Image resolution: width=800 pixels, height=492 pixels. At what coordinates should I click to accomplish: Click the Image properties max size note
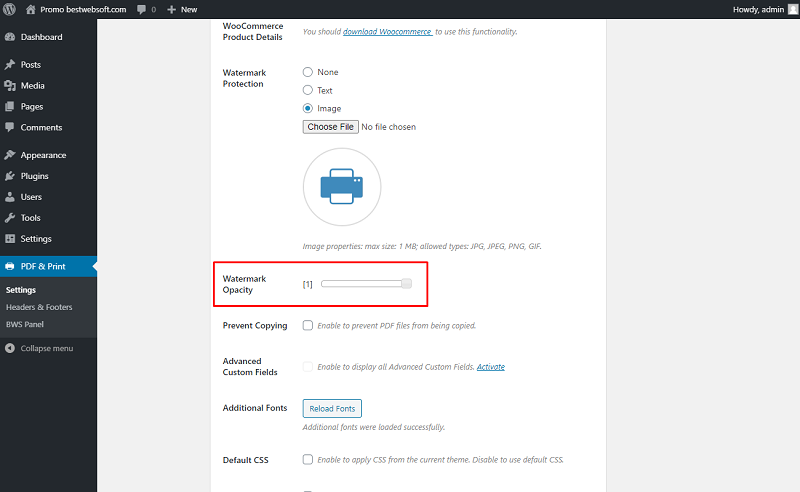422,246
